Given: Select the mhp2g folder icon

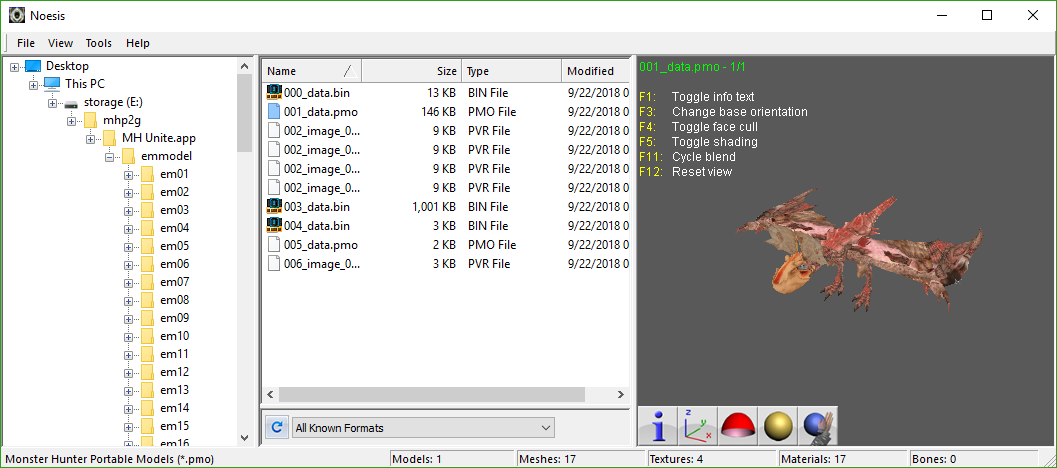Looking at the screenshot, I should pyautogui.click(x=90, y=120).
